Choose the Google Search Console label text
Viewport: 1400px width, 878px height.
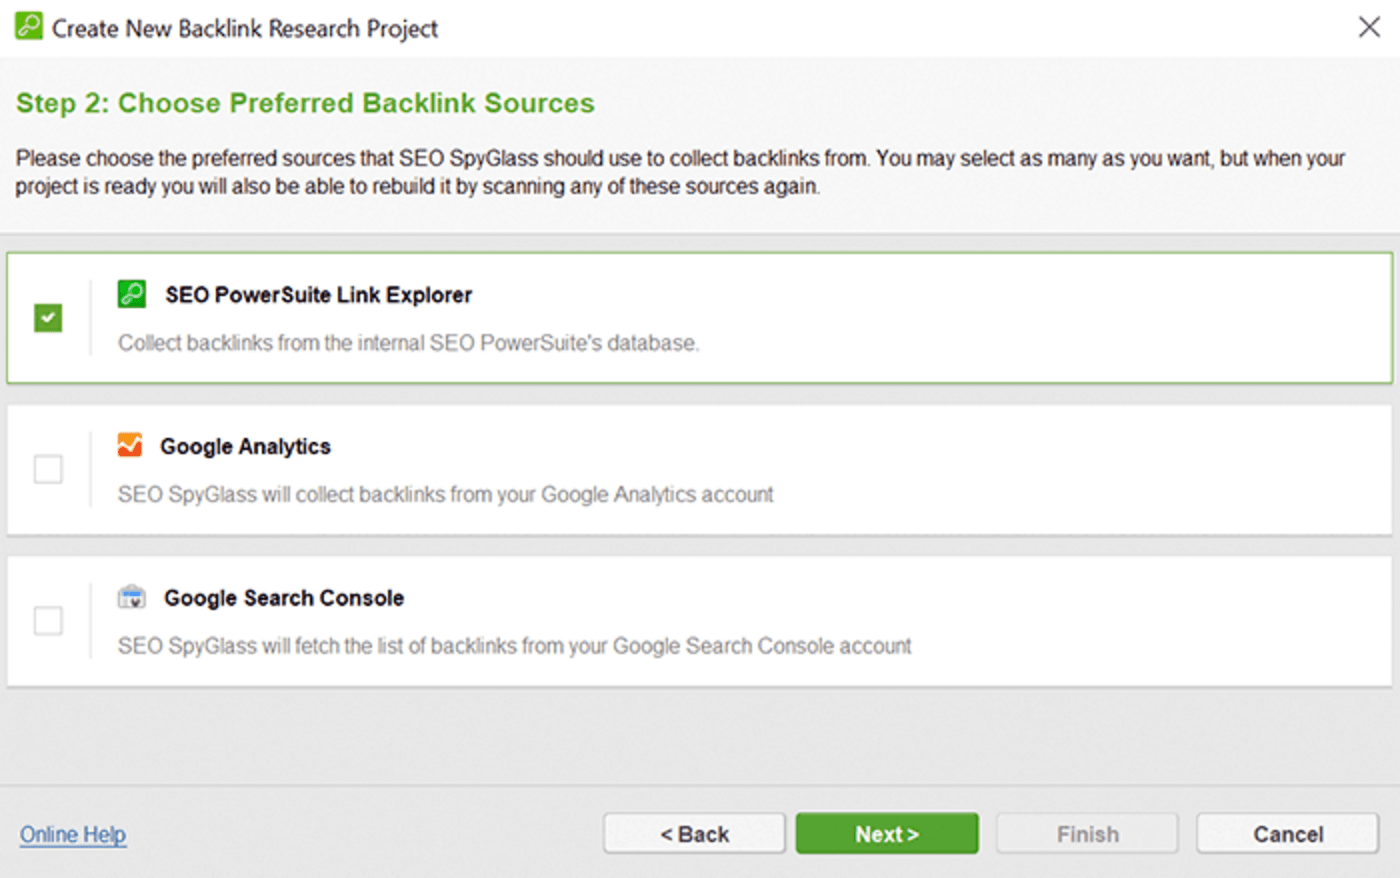284,598
